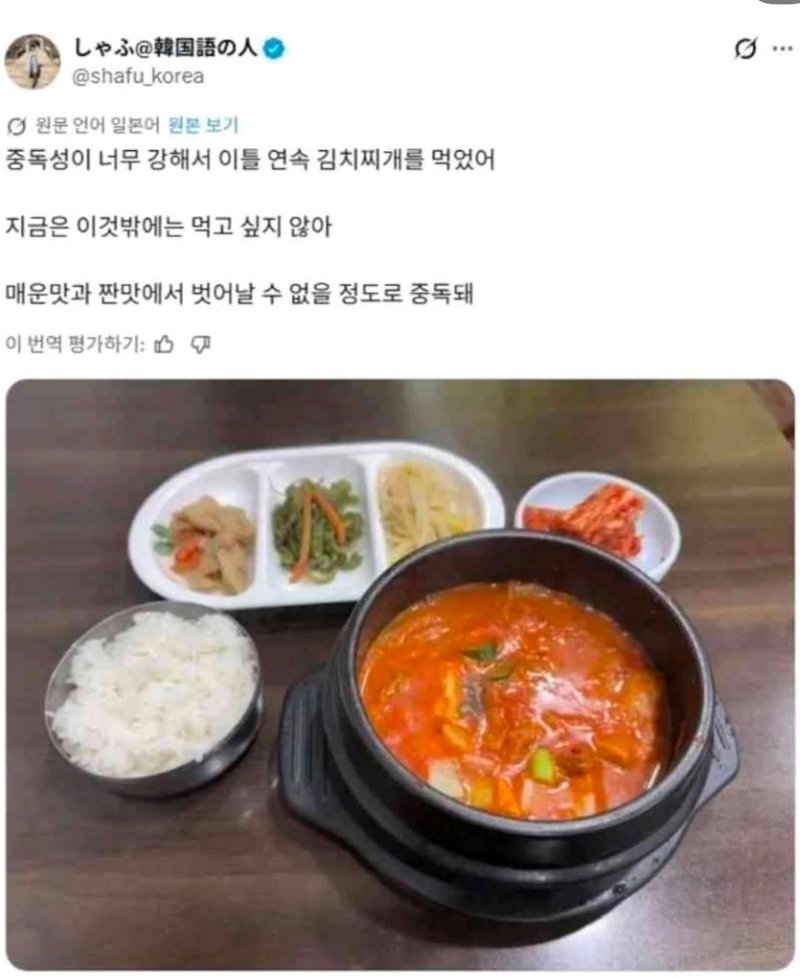Click the blue verified badge

(273, 48)
